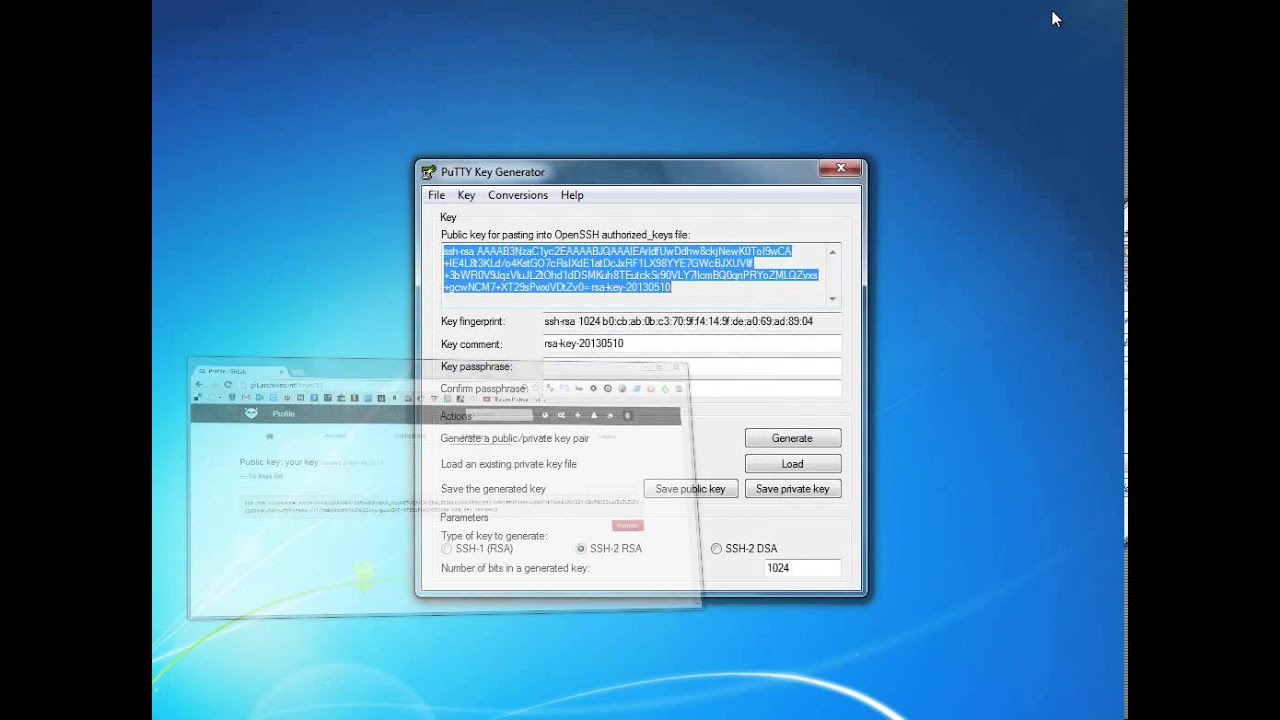Click the PuTTY Key Generator title bar icon
The image size is (1280, 720).
click(429, 172)
